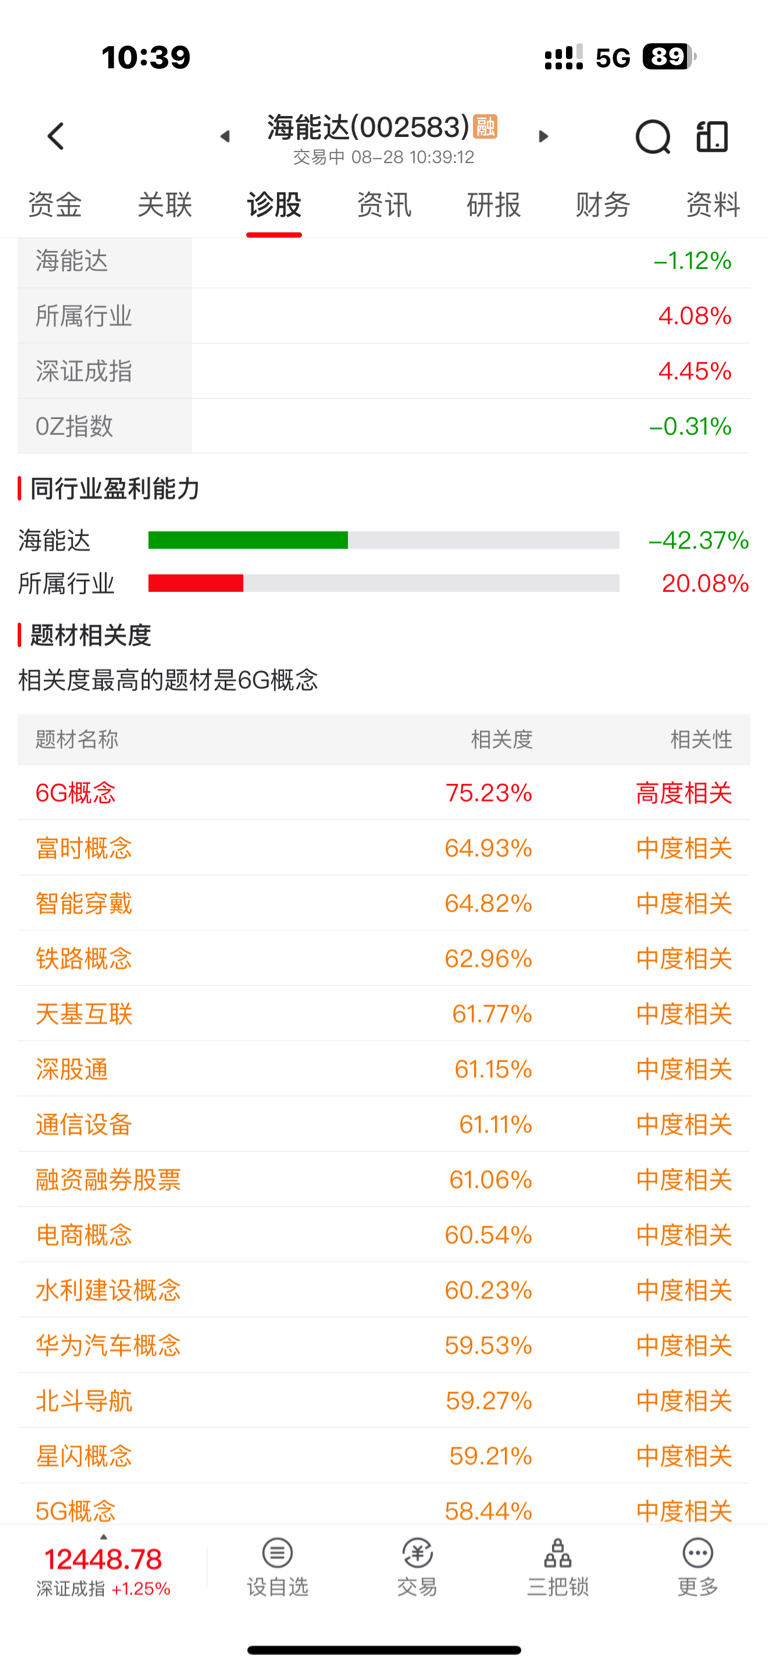Open the 研报 tab
This screenshot has height=1669, width=768.
pos(494,205)
